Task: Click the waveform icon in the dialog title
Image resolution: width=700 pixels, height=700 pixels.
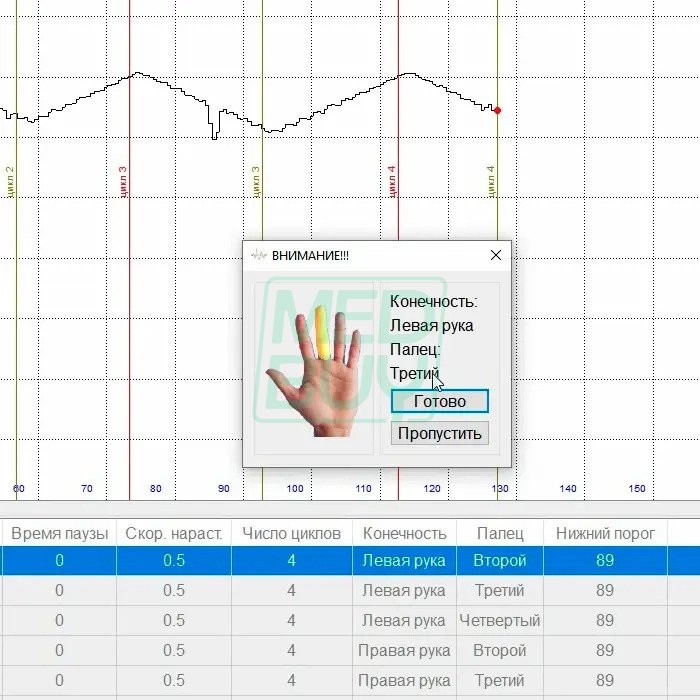Action: click(258, 255)
